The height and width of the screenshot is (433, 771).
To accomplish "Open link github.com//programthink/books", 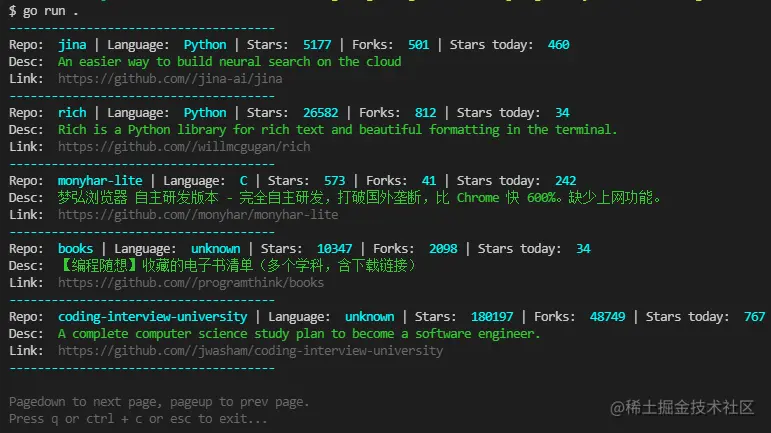I will click(191, 283).
